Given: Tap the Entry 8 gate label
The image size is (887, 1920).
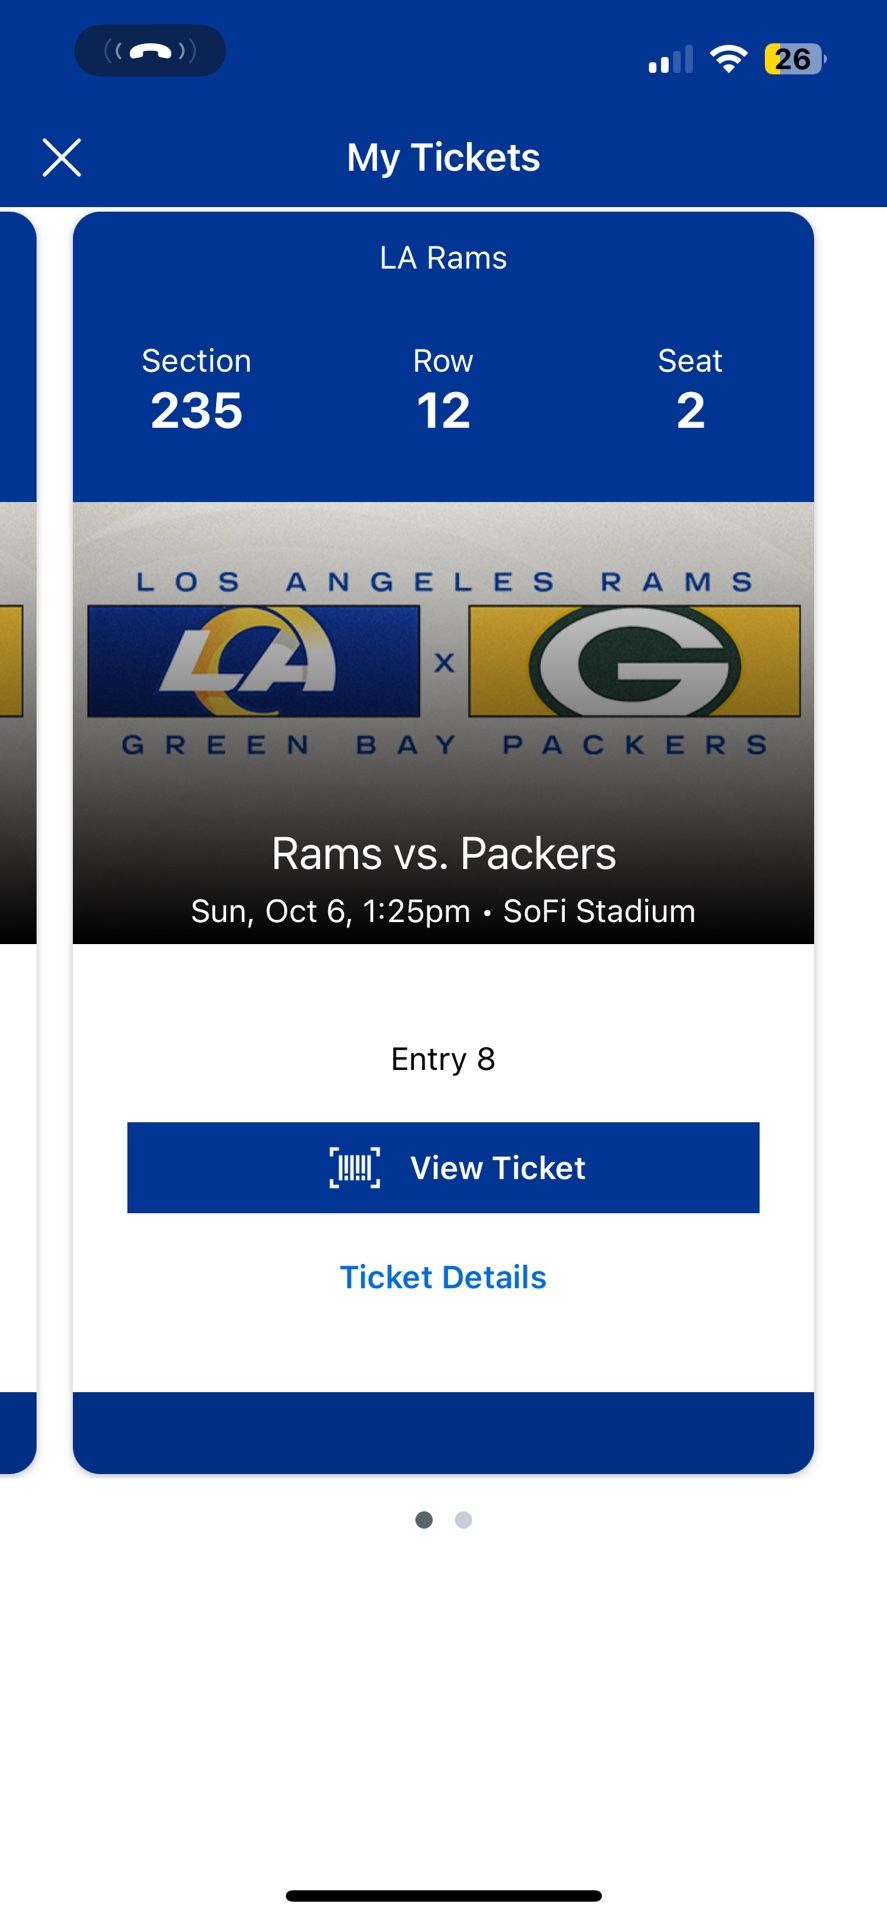Looking at the screenshot, I should pyautogui.click(x=443, y=1059).
